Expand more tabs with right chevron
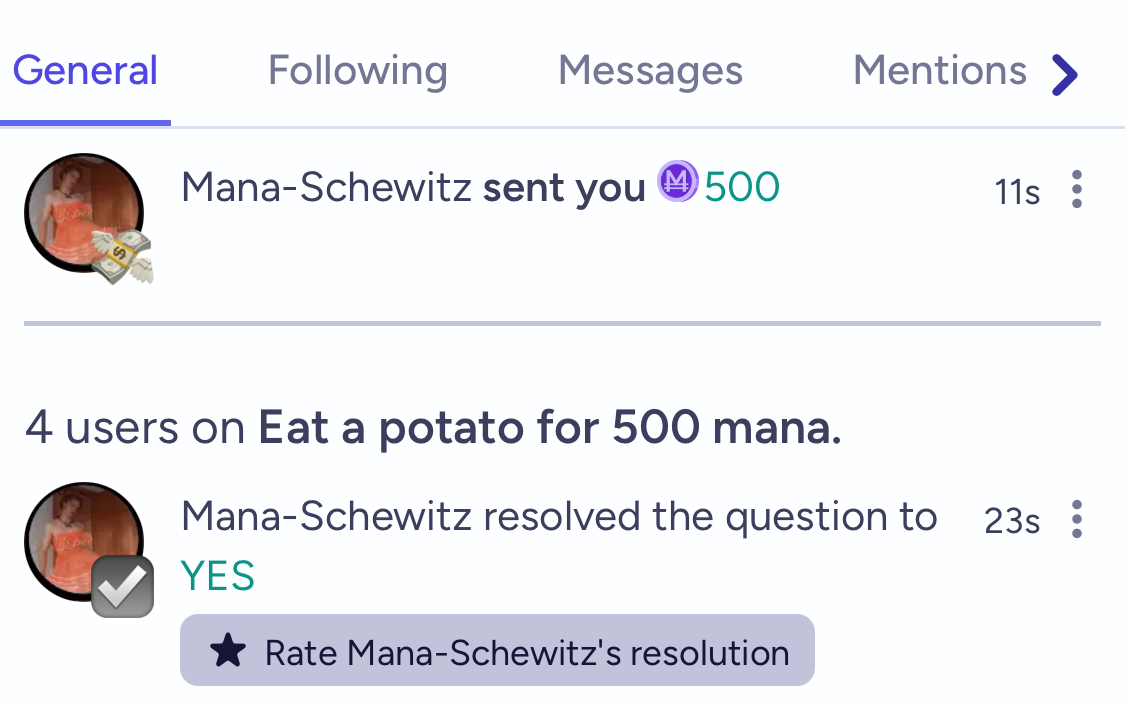 [x=1065, y=75]
